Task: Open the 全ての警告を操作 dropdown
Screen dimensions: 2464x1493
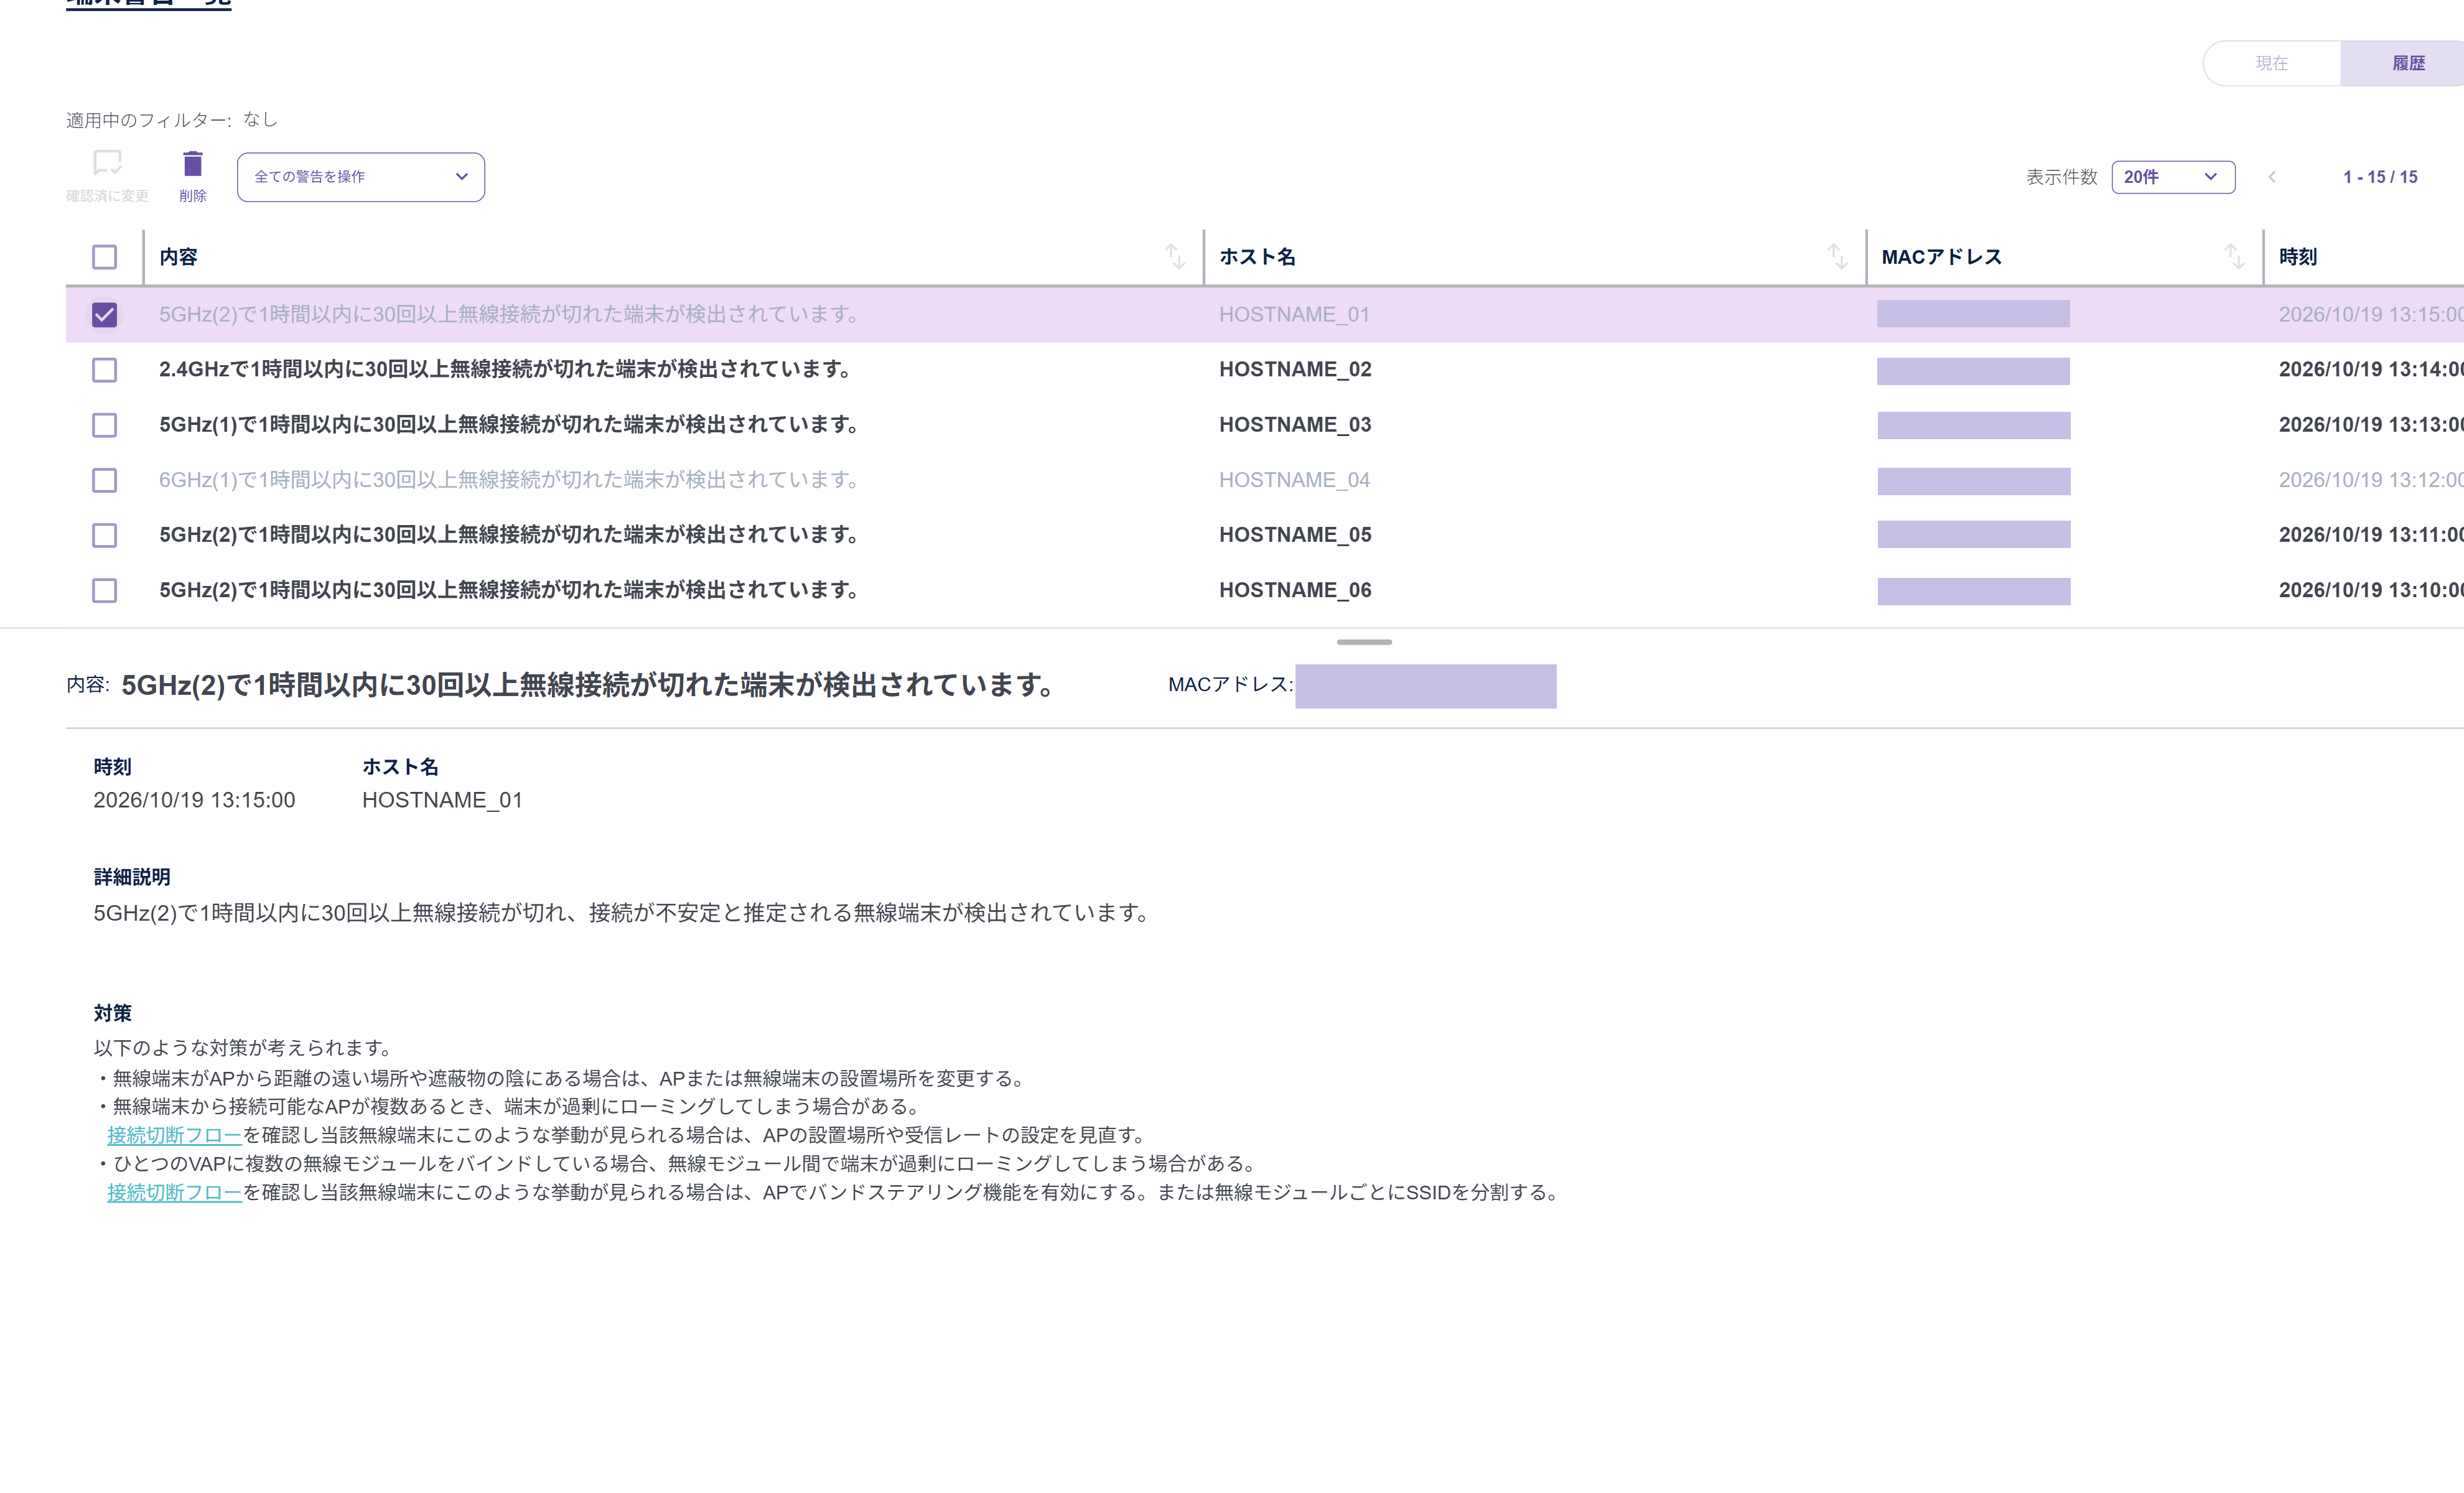Action: pyautogui.click(x=361, y=177)
